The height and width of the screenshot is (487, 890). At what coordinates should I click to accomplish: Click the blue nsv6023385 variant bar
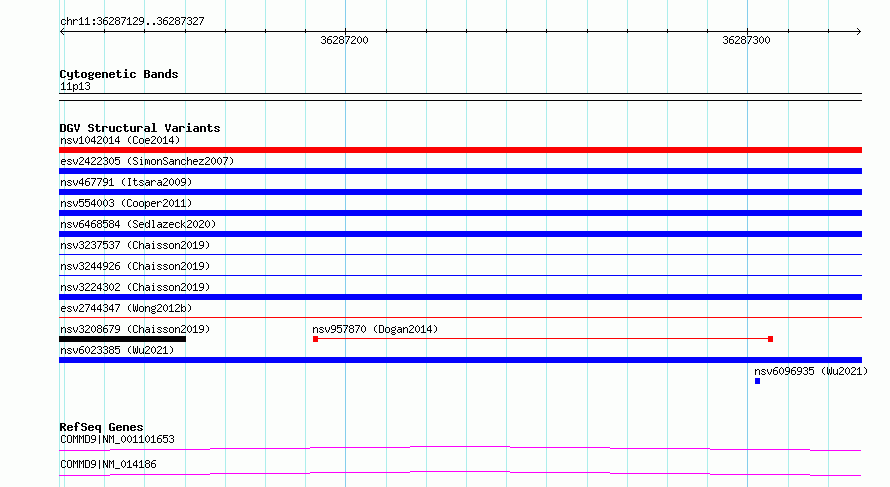click(460, 360)
